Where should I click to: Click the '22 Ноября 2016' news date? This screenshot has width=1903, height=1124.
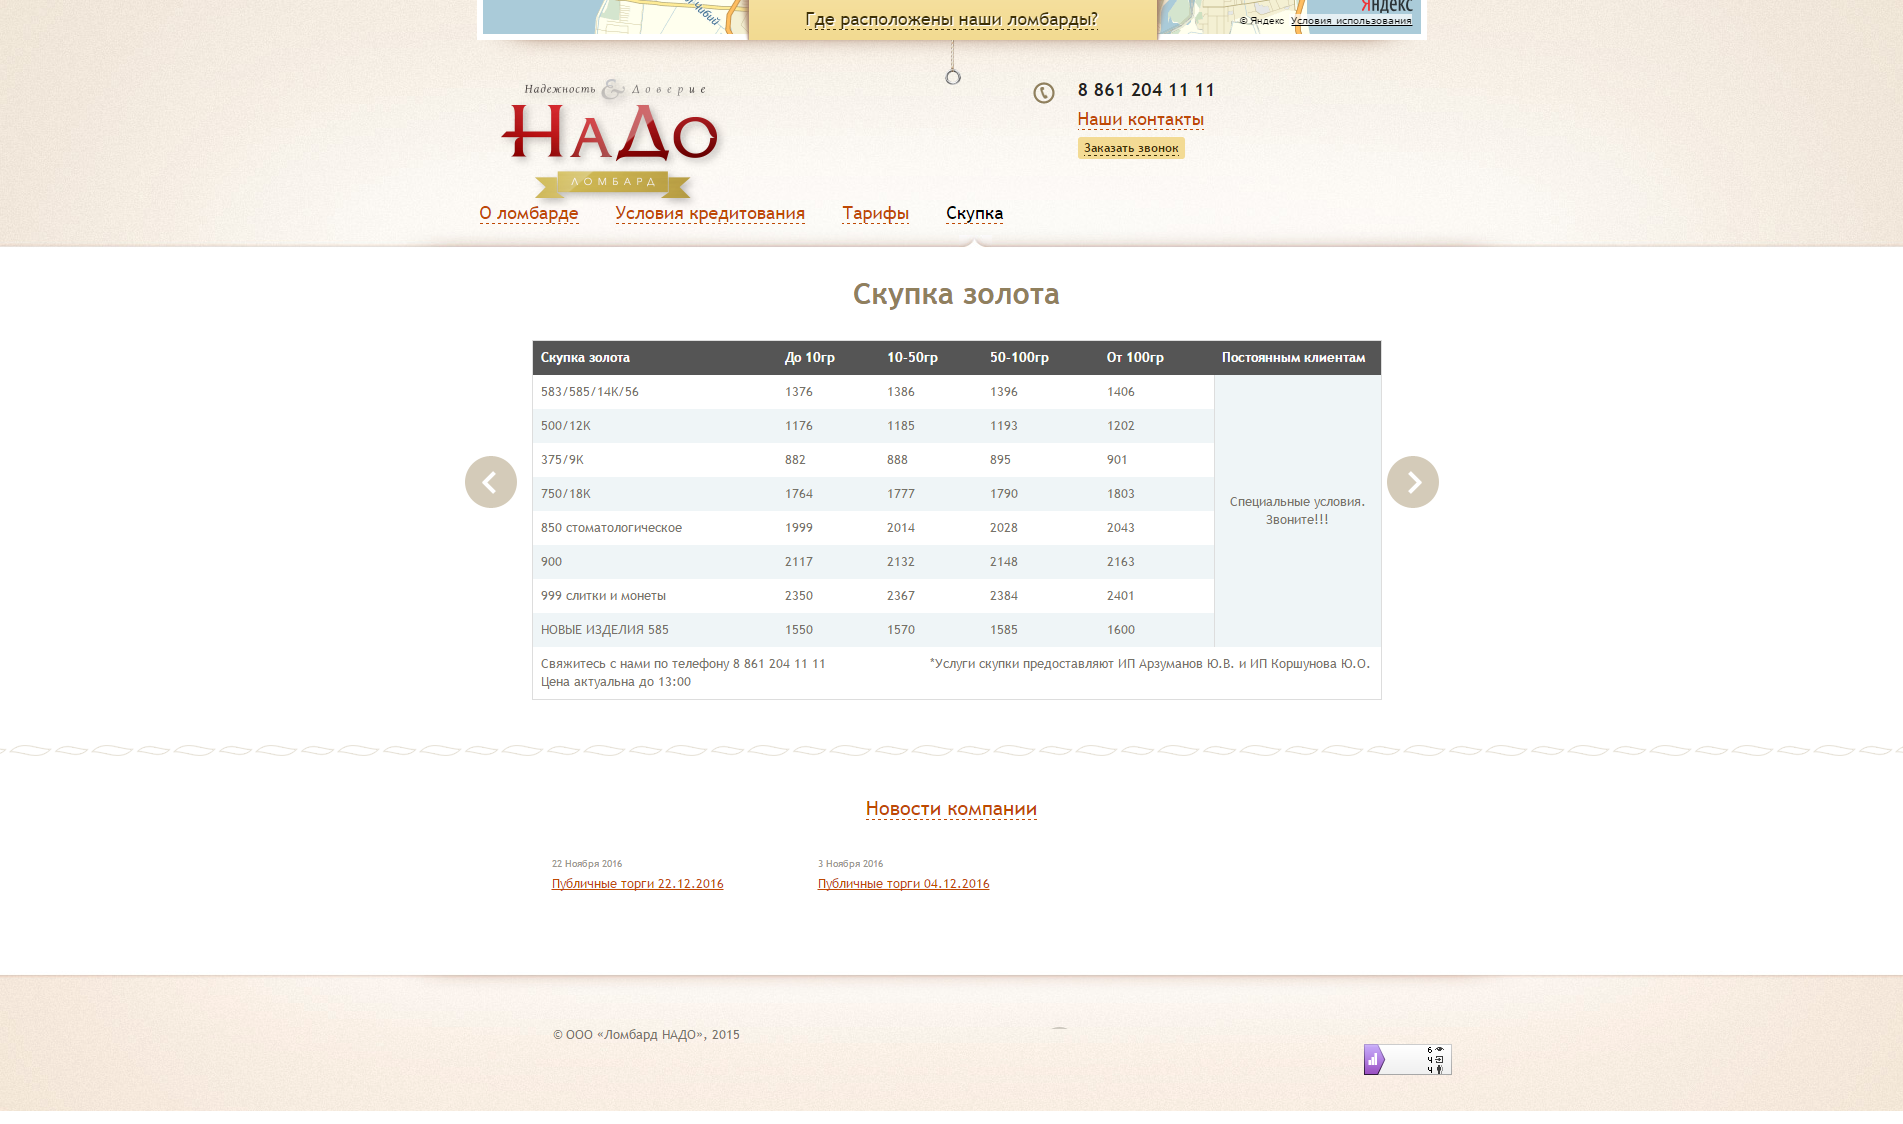coord(587,864)
